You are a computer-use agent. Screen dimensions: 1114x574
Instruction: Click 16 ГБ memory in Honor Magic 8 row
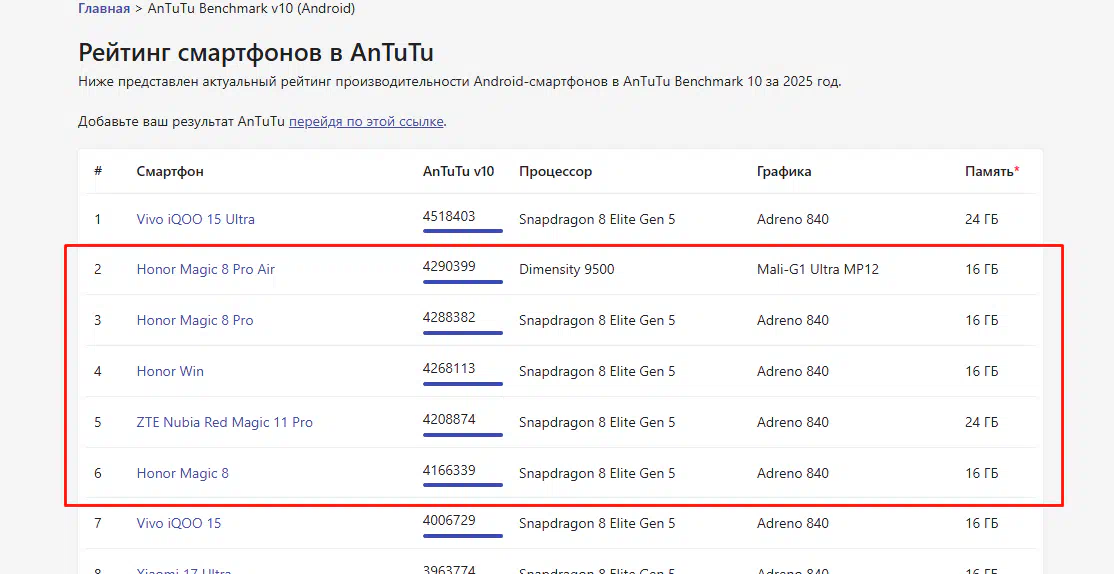(981, 473)
